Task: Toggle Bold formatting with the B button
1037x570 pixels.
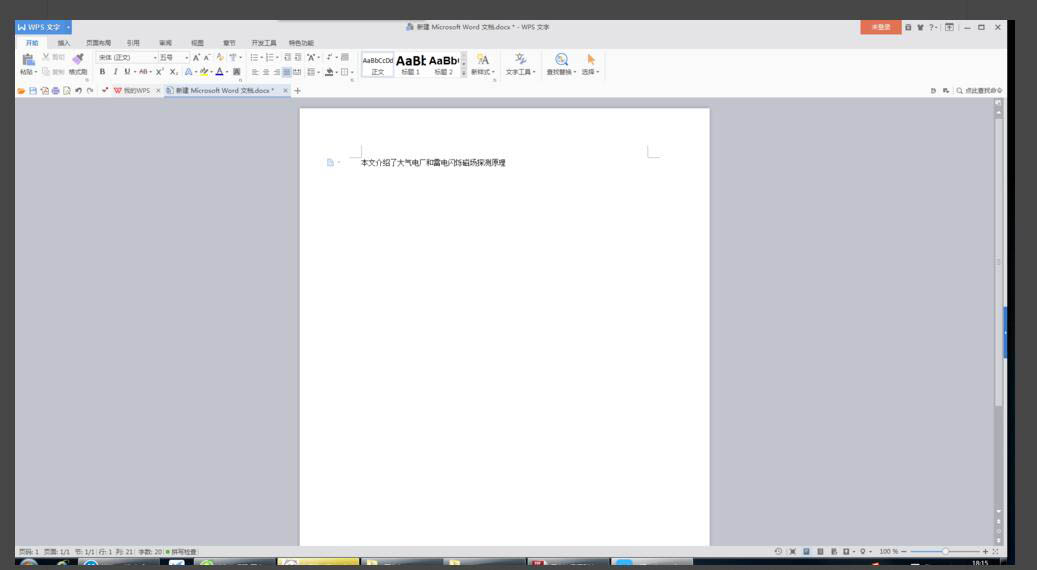Action: [x=102, y=72]
